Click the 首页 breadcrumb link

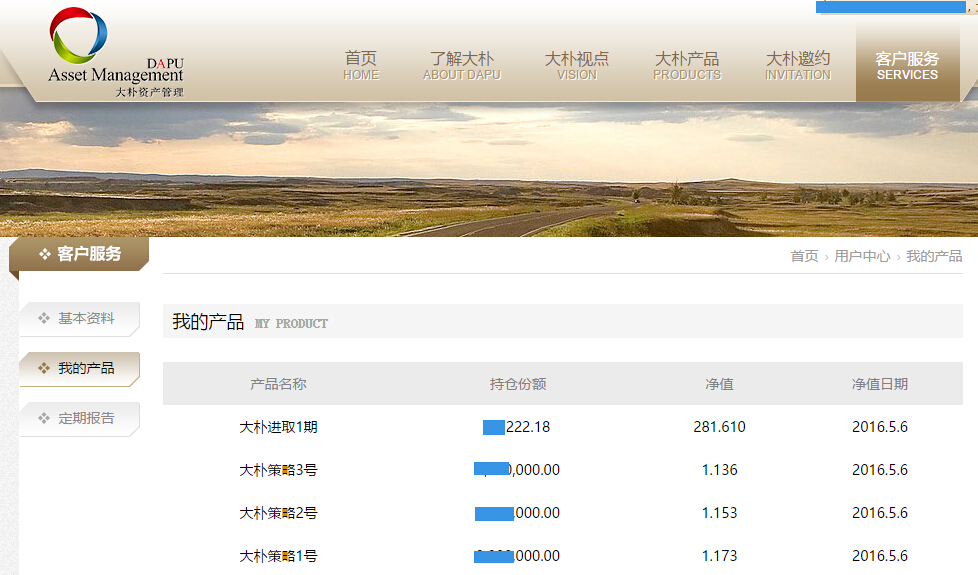(804, 256)
